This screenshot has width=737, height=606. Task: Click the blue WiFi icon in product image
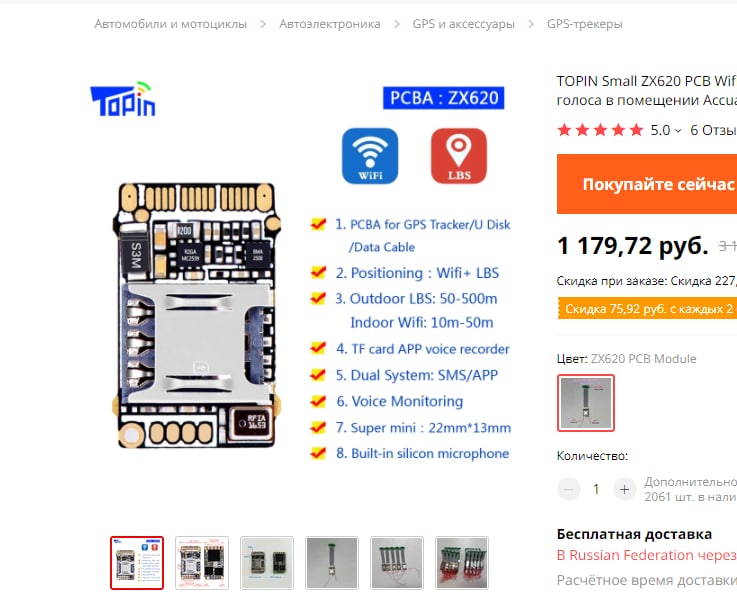point(370,156)
